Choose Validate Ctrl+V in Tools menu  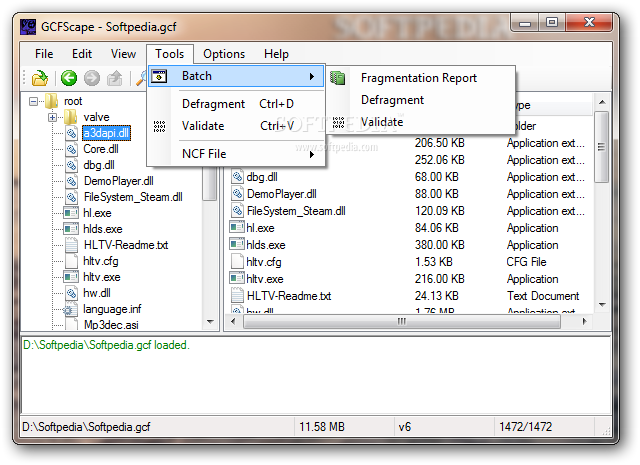click(x=237, y=126)
